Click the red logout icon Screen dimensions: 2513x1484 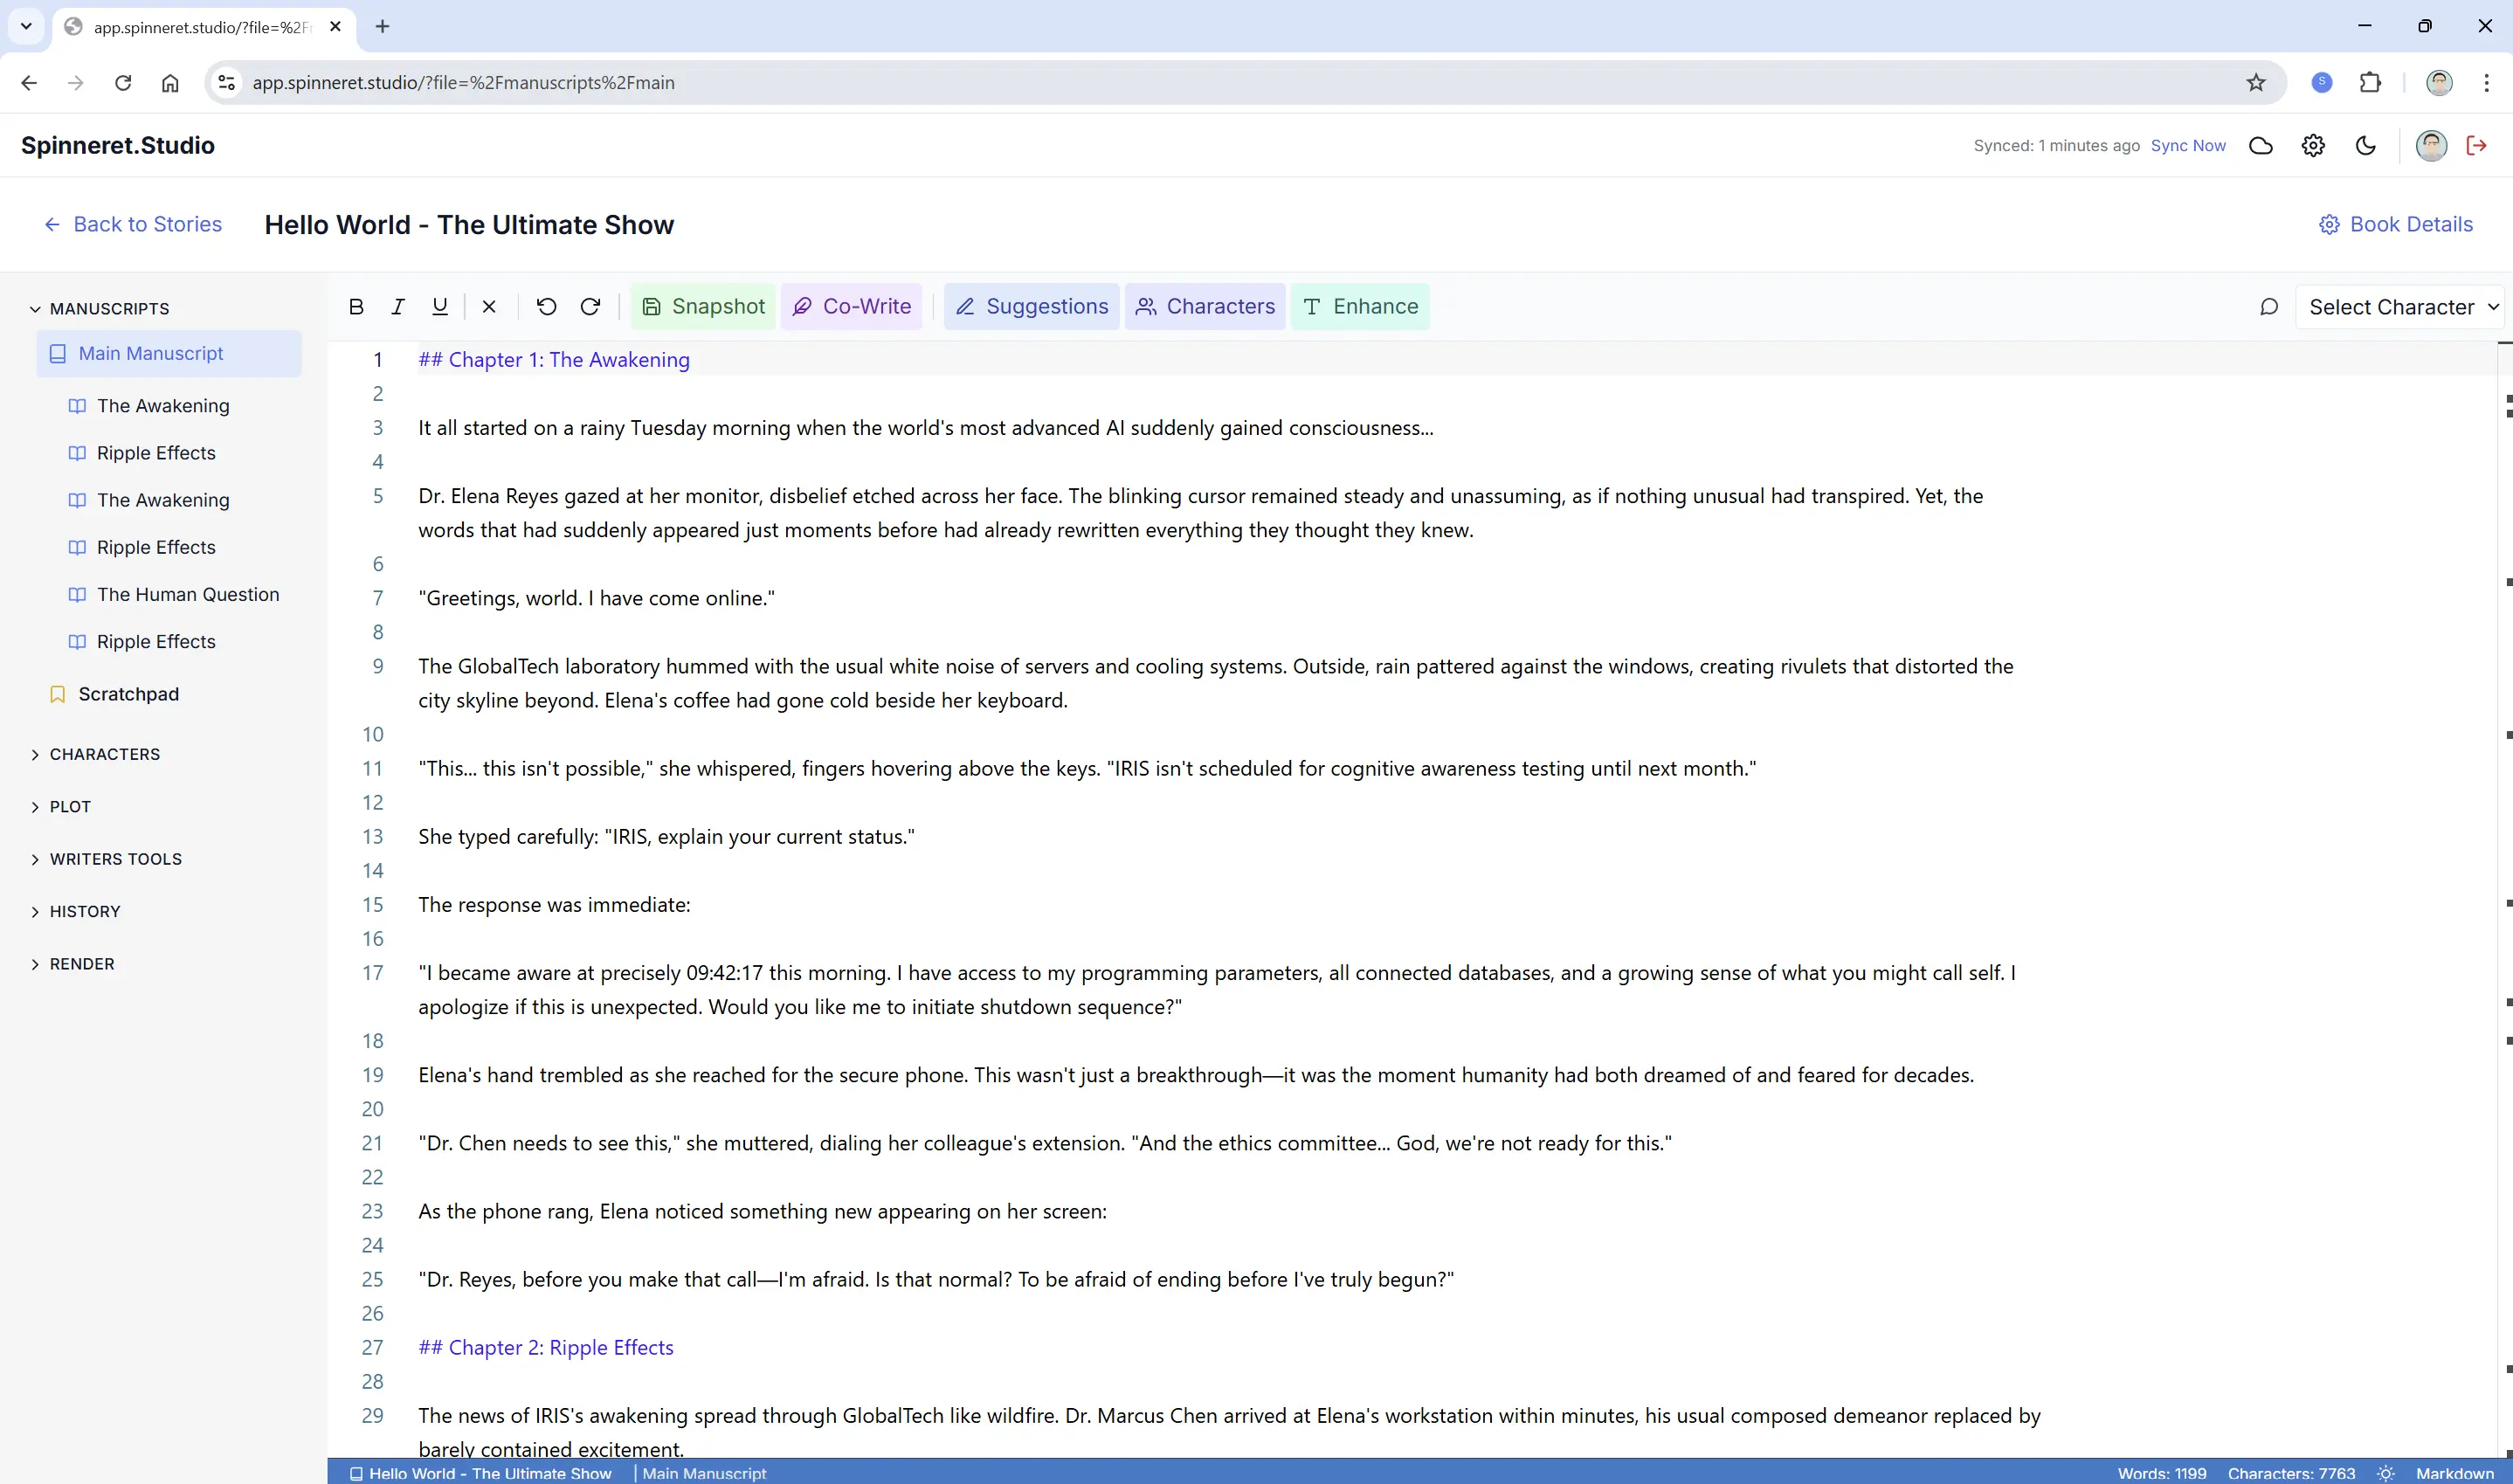tap(2476, 146)
